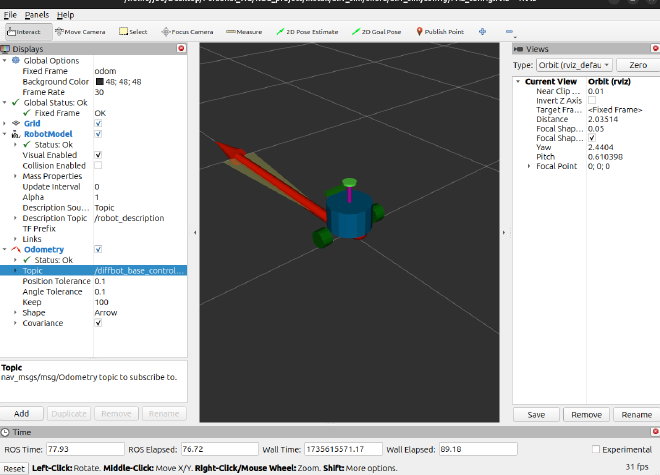This screenshot has width=660, height=475.
Task: Select the Interact tool
Action: (x=29, y=32)
